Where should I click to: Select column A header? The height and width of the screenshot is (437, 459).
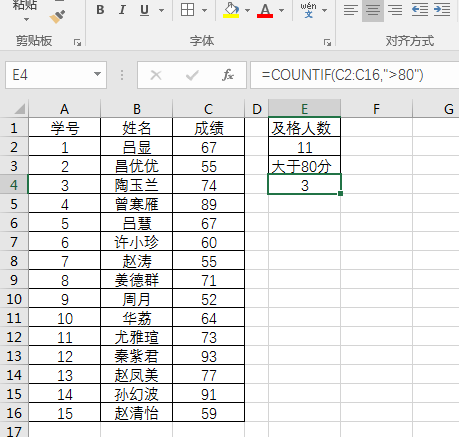65,109
